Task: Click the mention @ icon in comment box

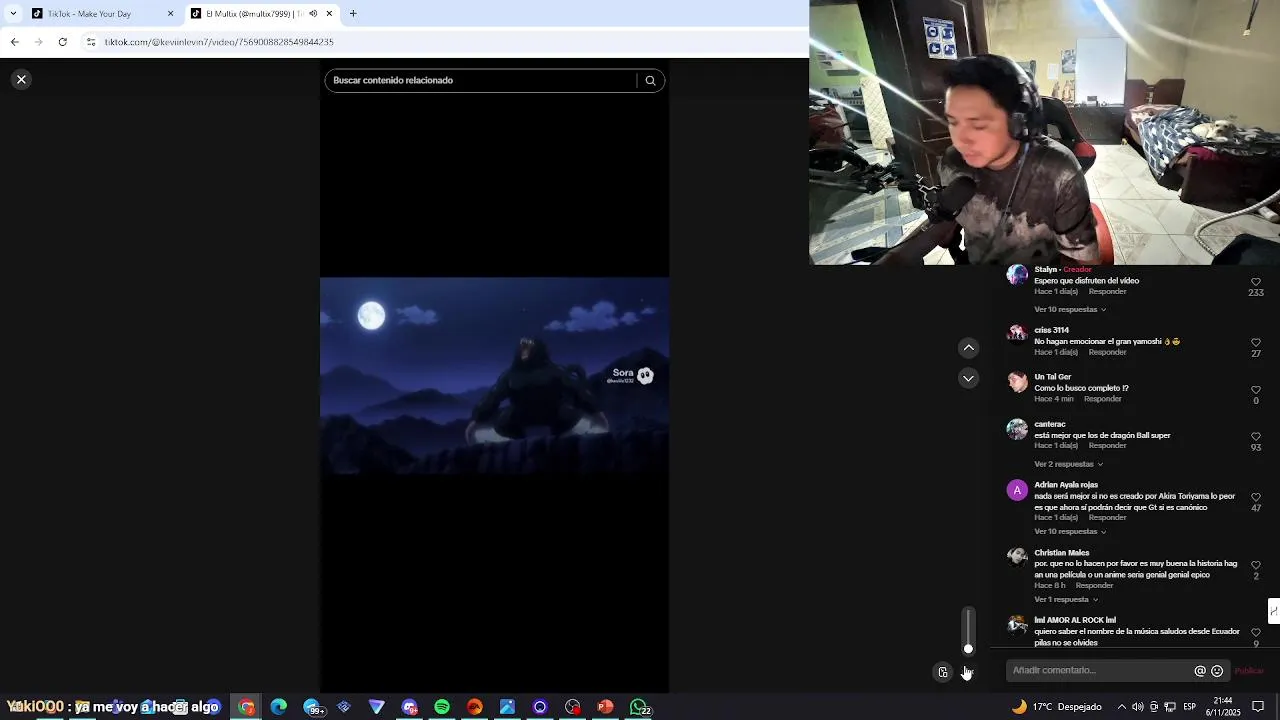Action: 1200,671
